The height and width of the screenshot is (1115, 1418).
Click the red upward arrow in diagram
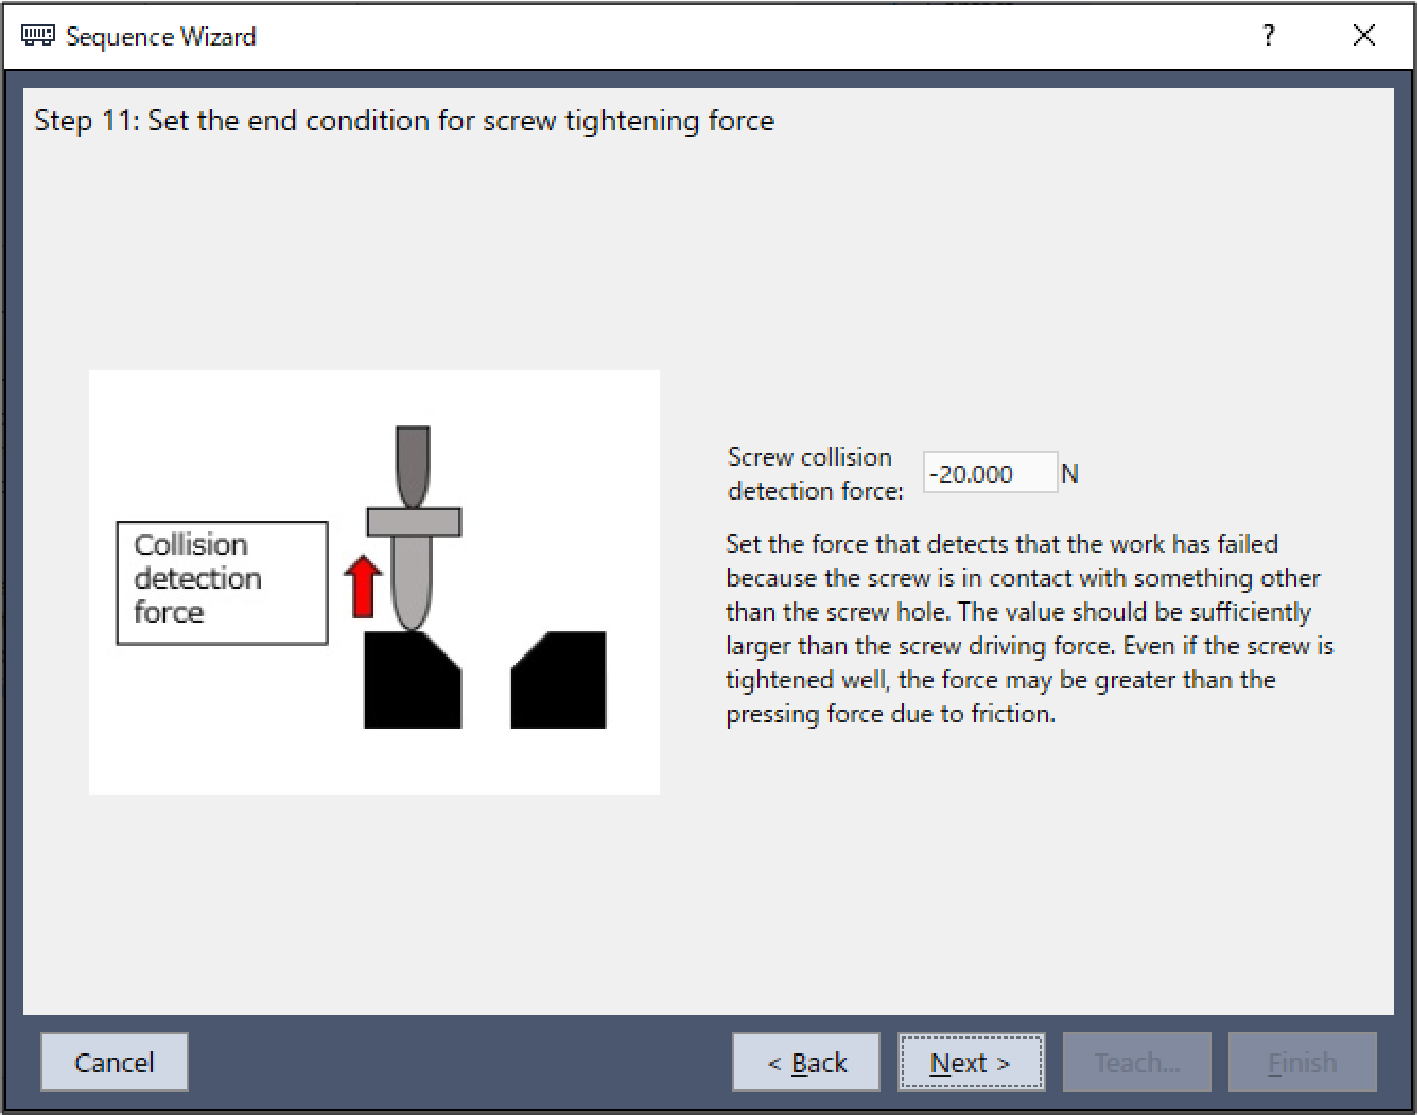[362, 586]
